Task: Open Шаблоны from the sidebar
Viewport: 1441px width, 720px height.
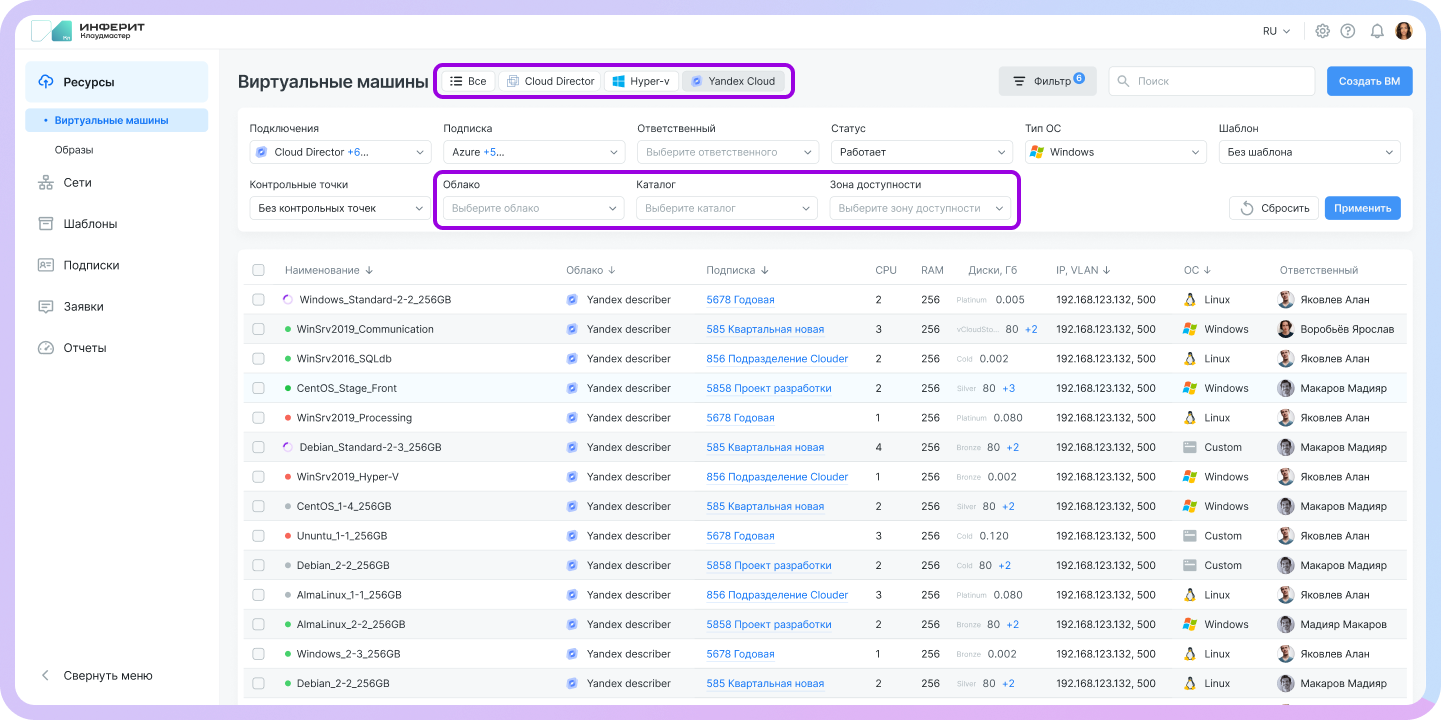Action: (90, 224)
